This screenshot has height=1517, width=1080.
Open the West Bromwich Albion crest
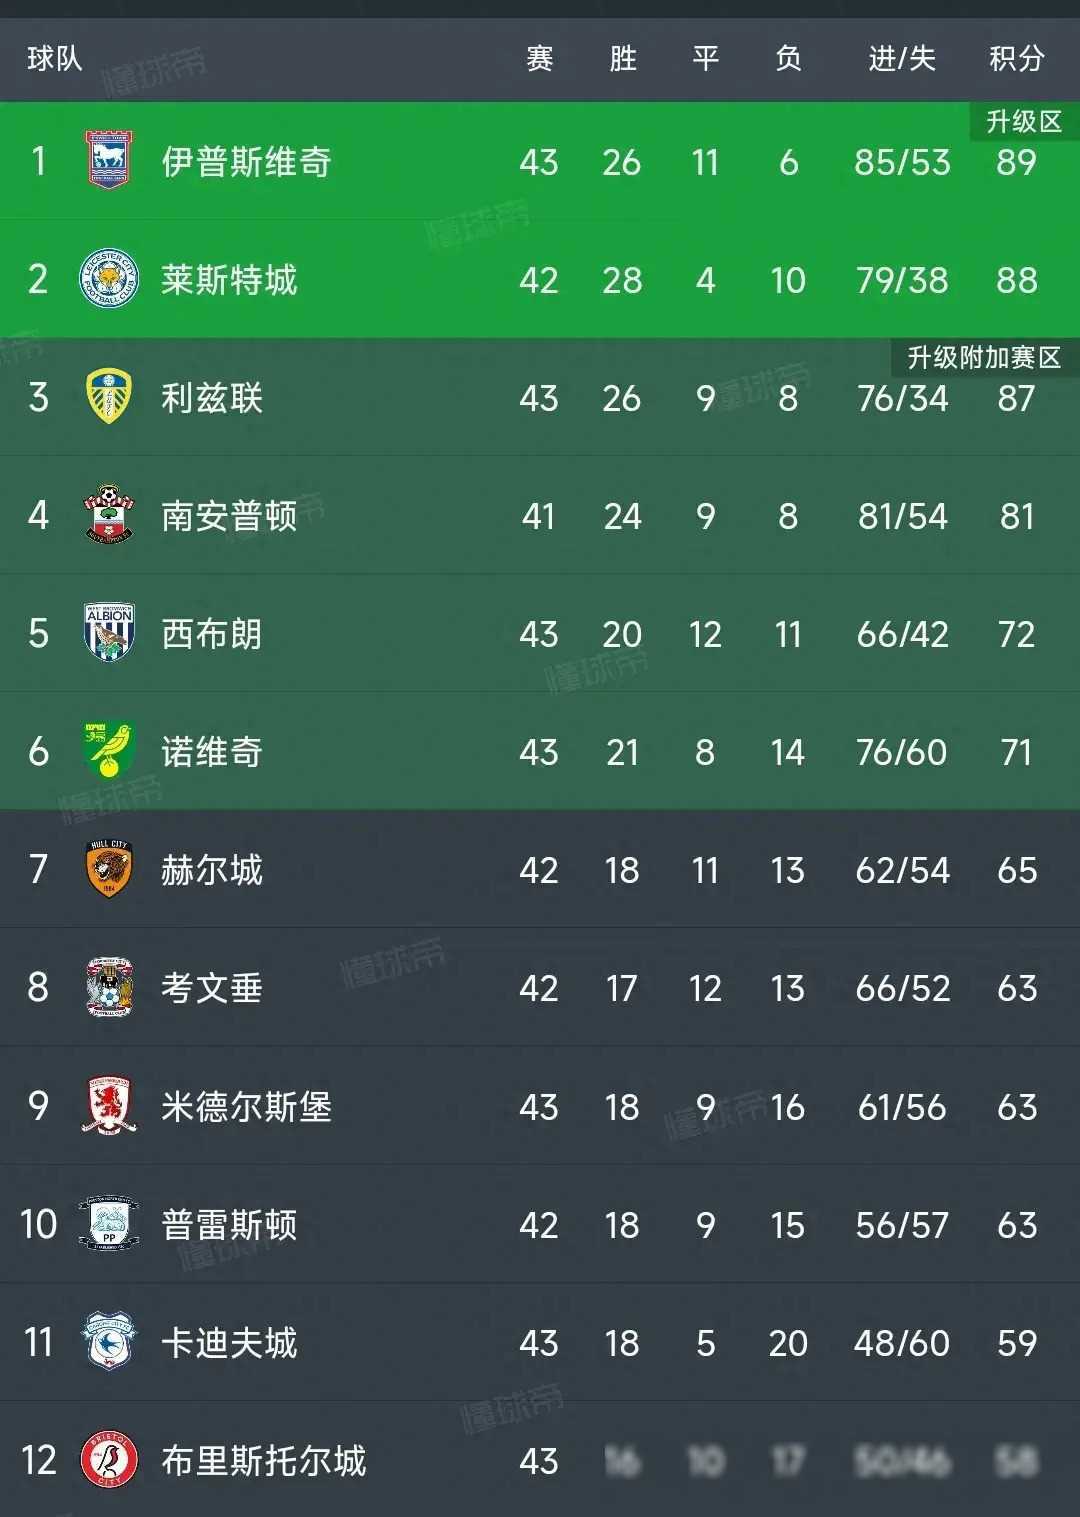(x=109, y=632)
